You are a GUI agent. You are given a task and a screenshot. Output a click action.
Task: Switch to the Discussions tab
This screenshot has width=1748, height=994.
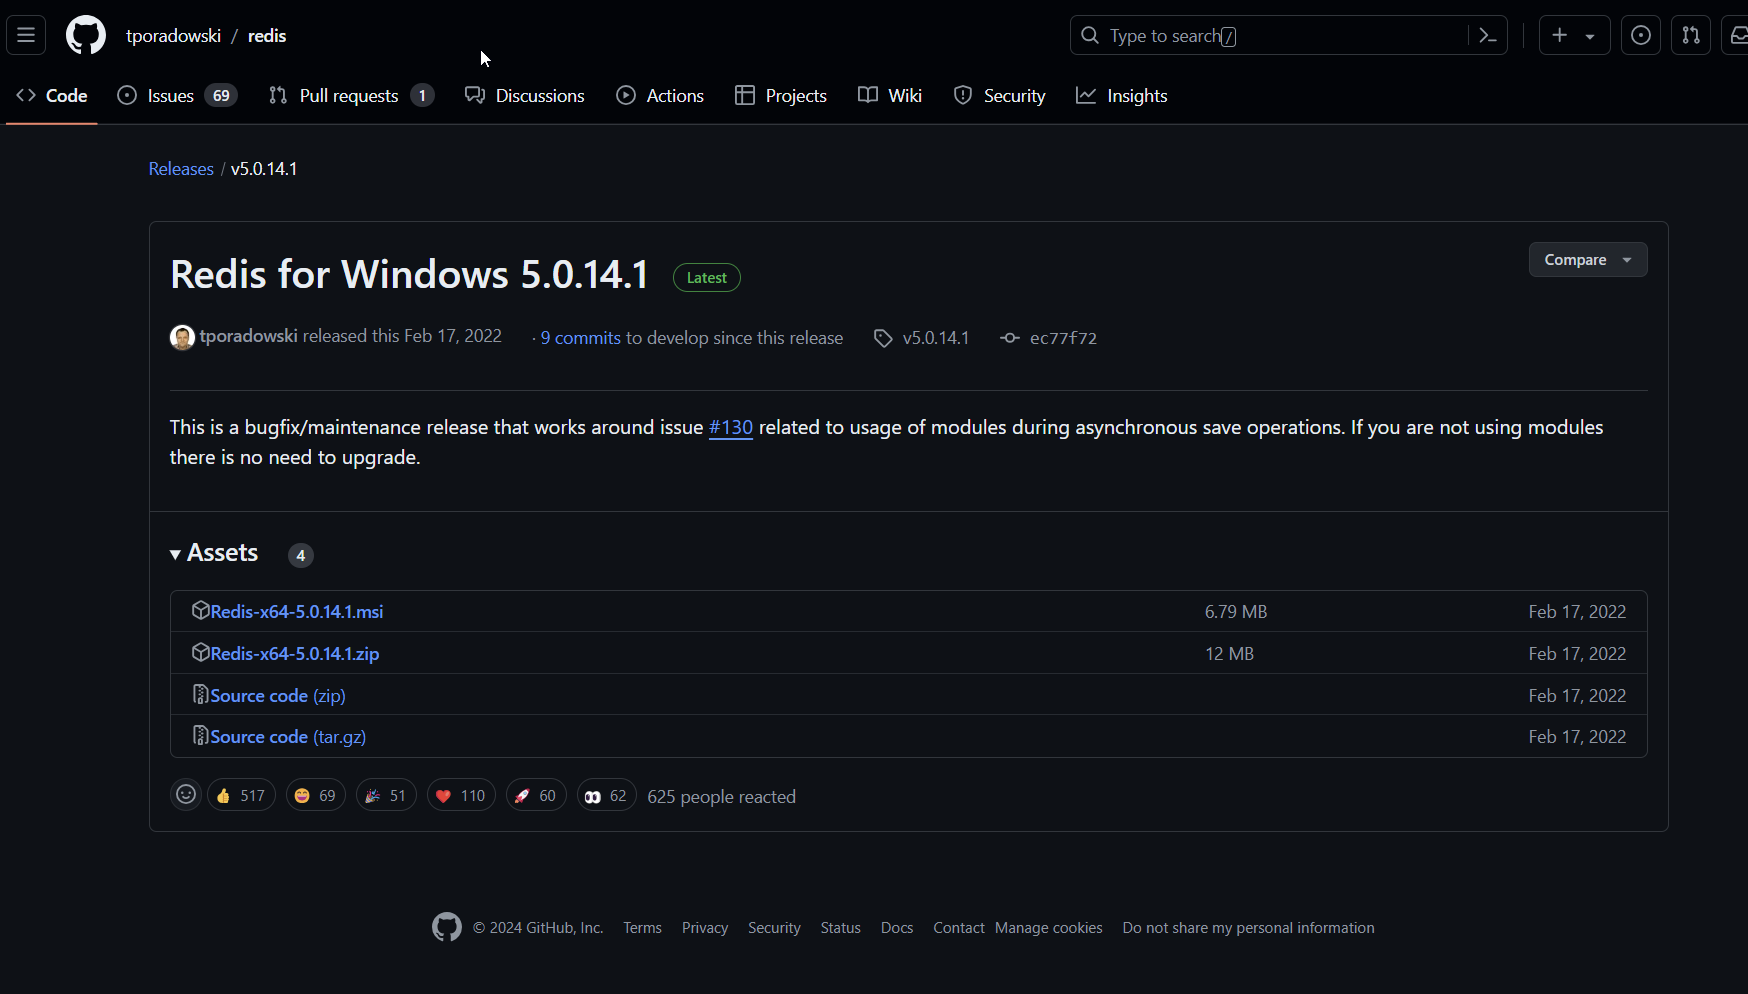(x=525, y=96)
